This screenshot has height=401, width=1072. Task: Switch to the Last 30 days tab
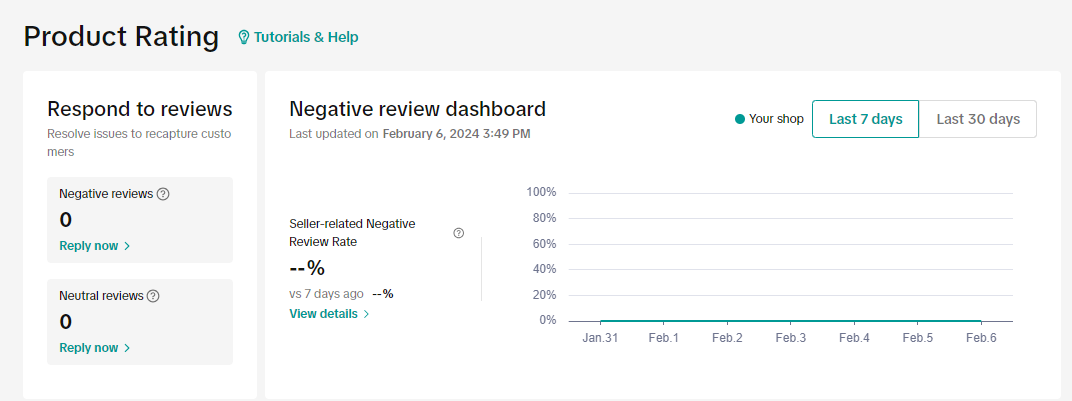click(x=977, y=119)
